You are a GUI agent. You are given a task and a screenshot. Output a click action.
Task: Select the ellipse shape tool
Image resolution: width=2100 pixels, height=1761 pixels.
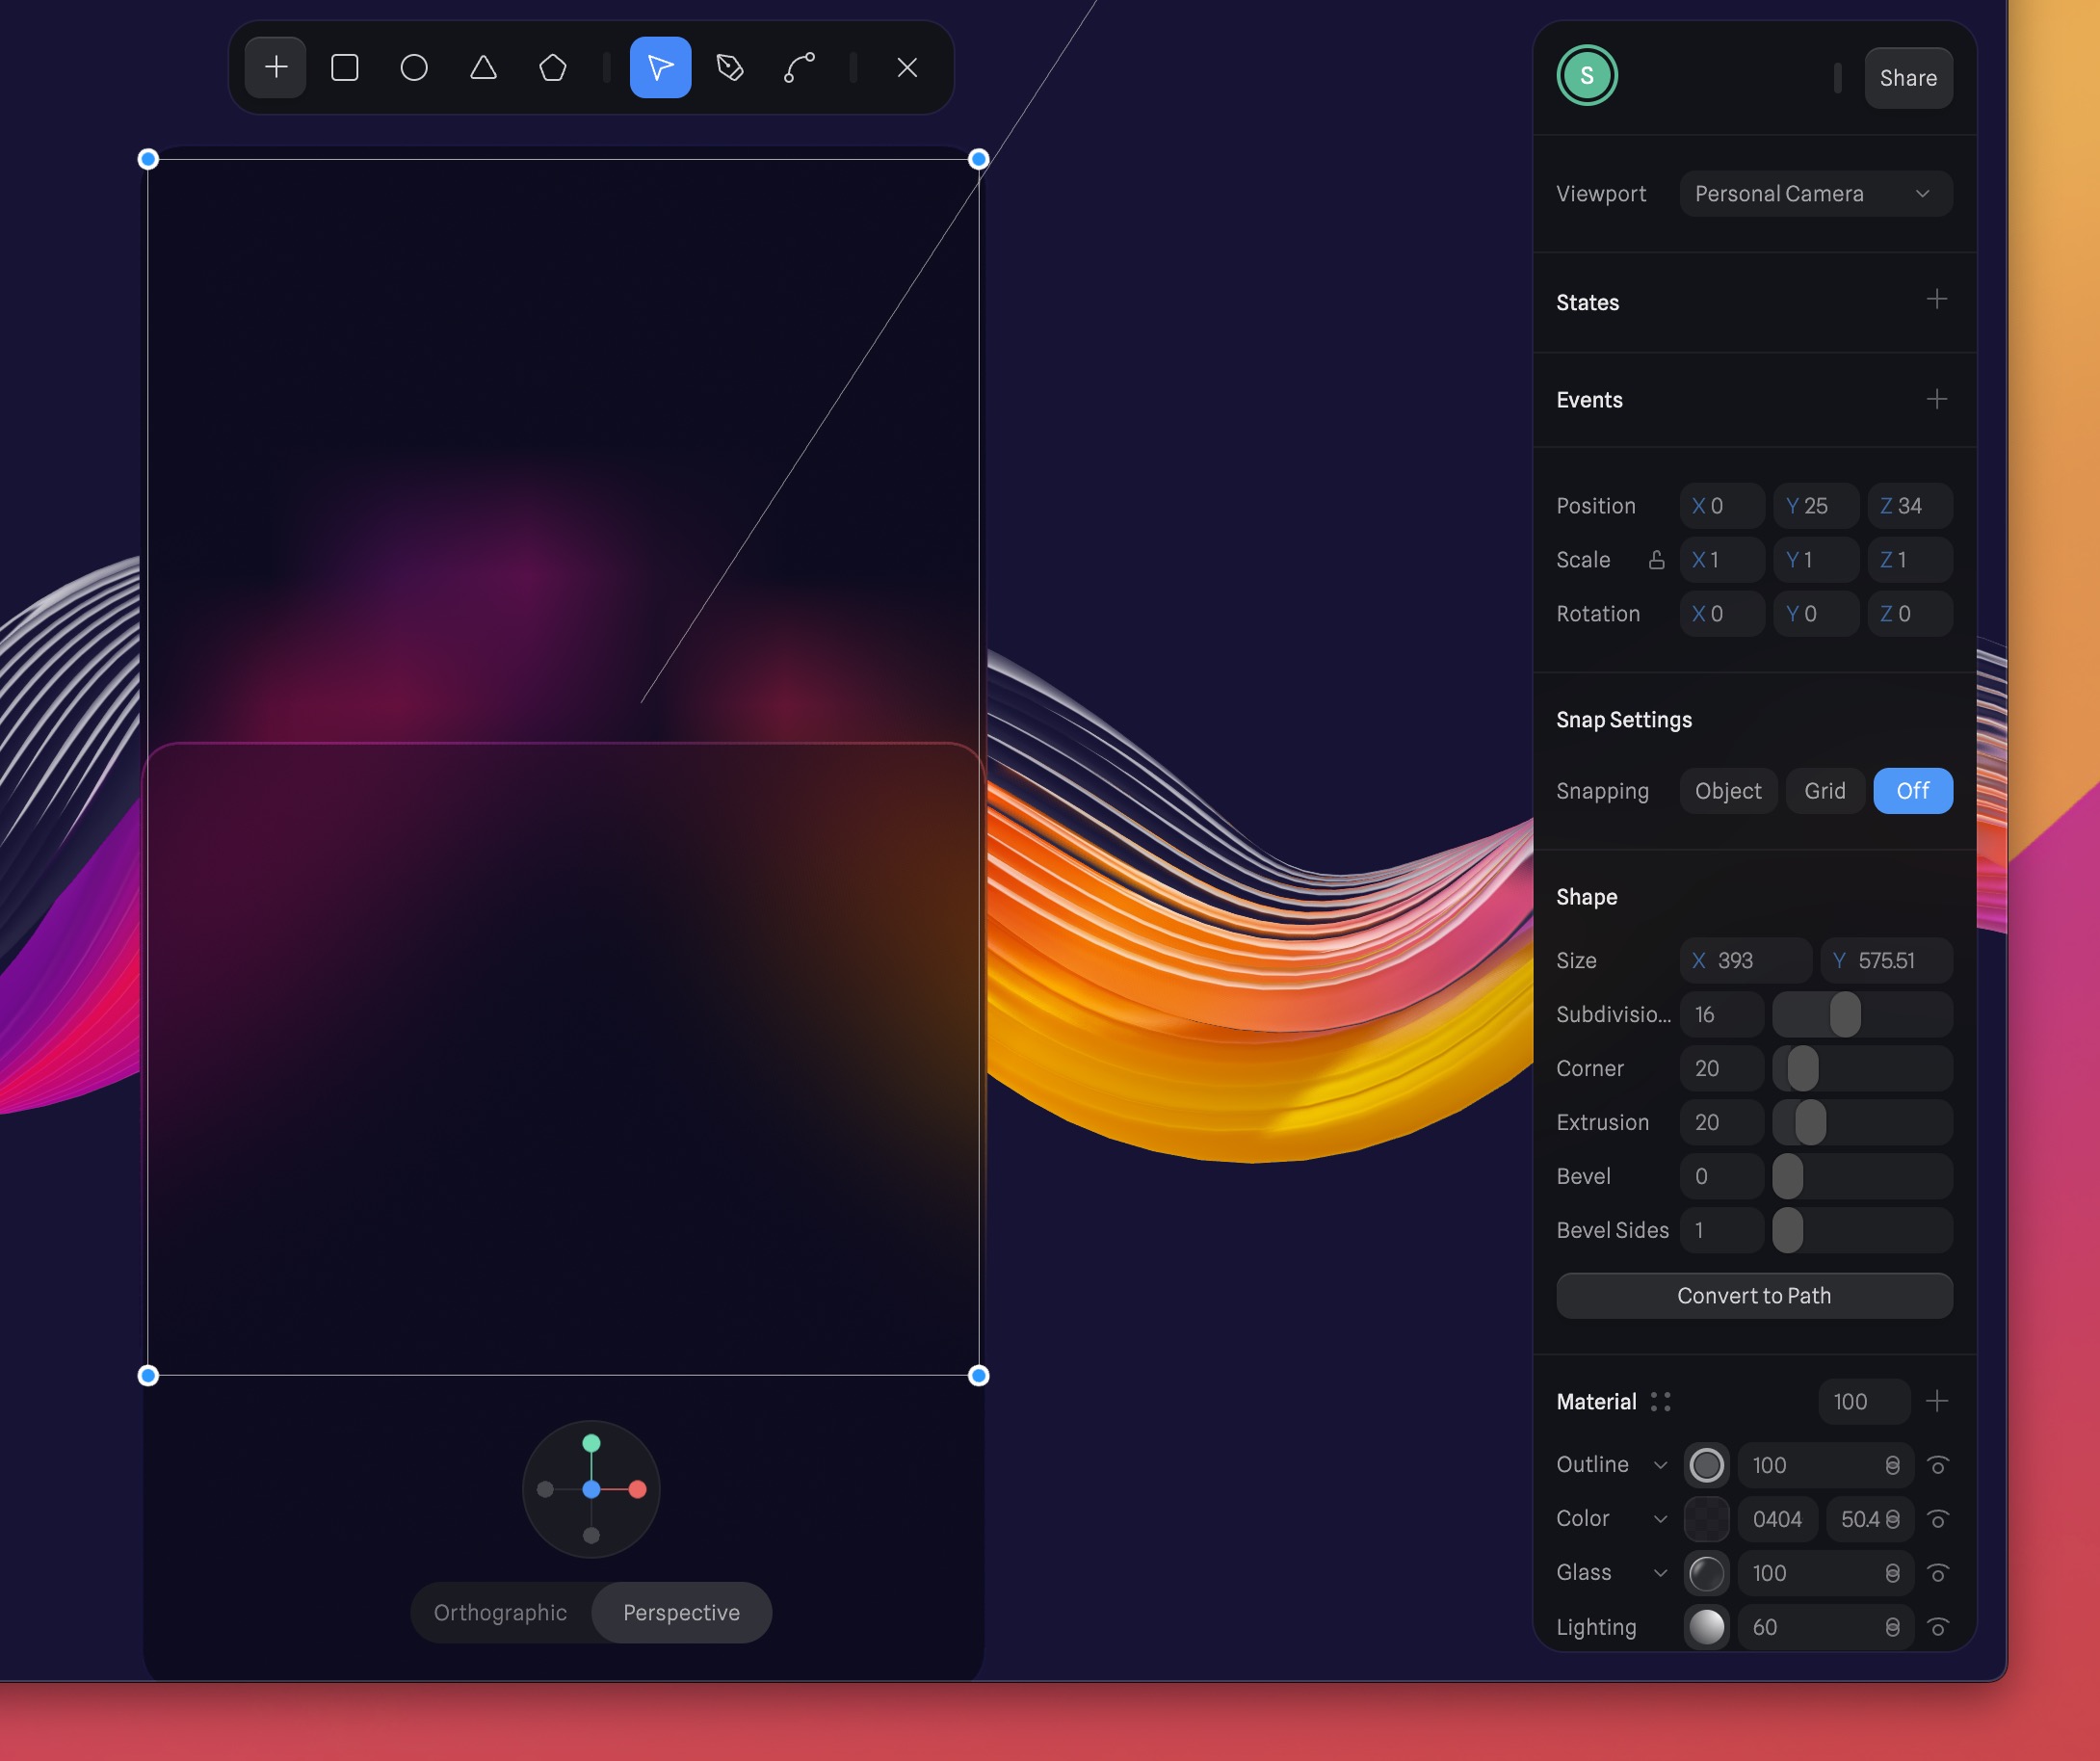414,68
